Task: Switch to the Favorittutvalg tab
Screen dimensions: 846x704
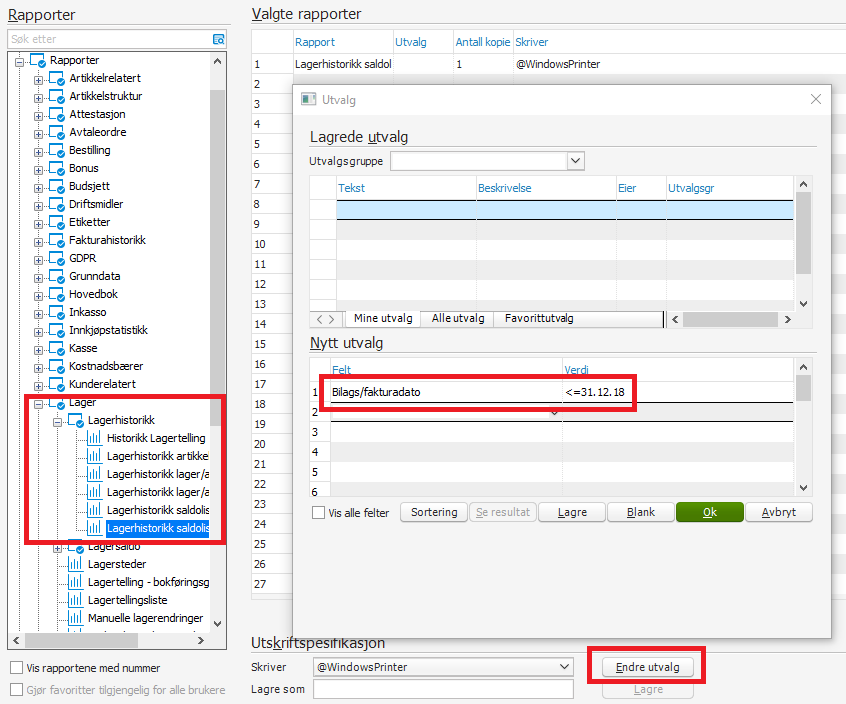Action: pos(539,319)
